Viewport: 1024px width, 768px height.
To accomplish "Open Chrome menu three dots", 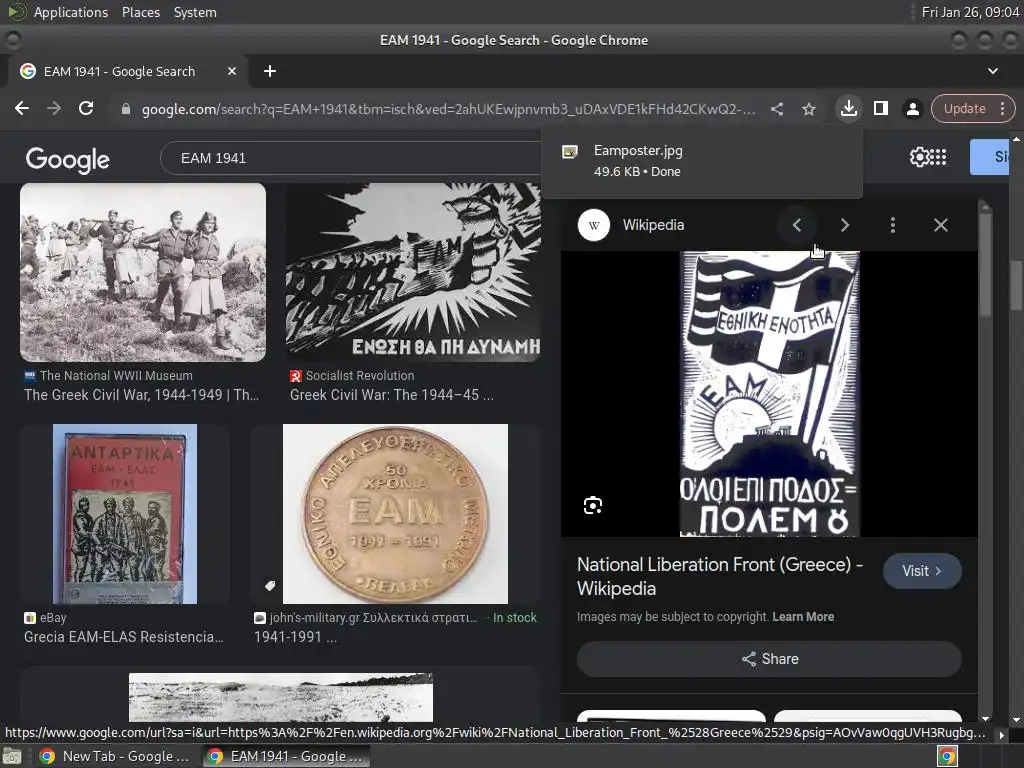I will [1002, 108].
